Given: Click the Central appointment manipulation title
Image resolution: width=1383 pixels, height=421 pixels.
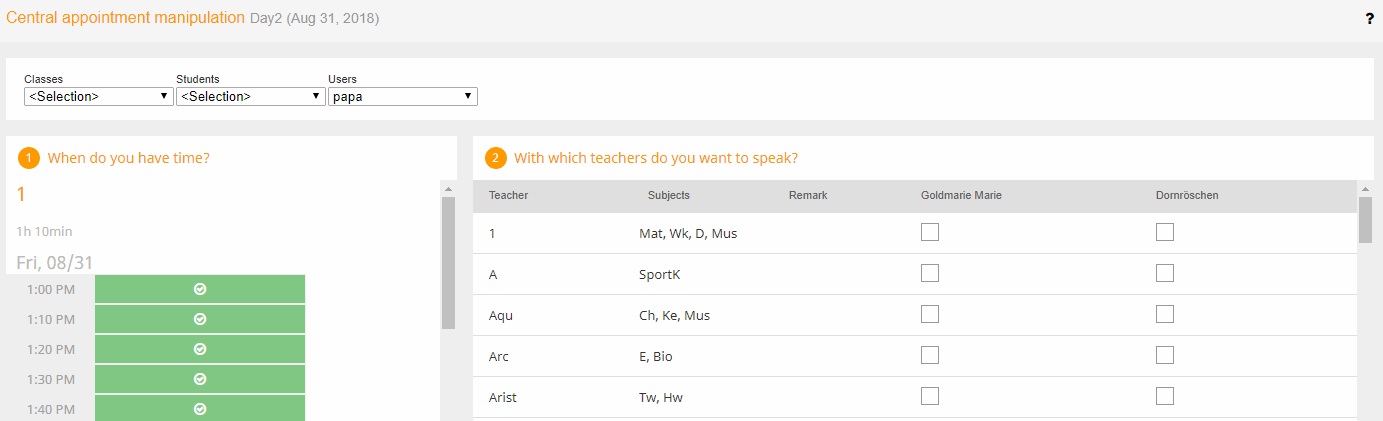Looking at the screenshot, I should point(125,18).
